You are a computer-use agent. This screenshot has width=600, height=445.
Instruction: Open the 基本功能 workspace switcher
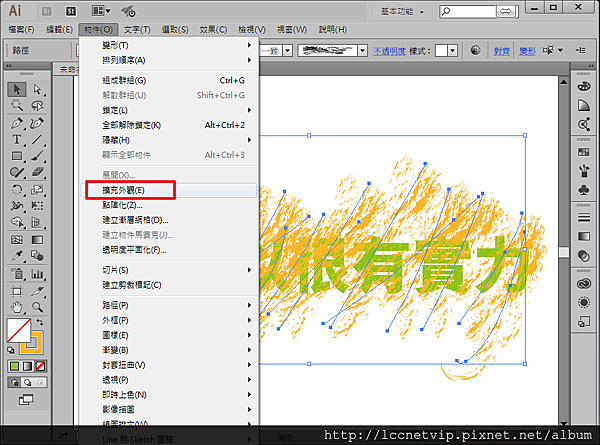click(401, 11)
